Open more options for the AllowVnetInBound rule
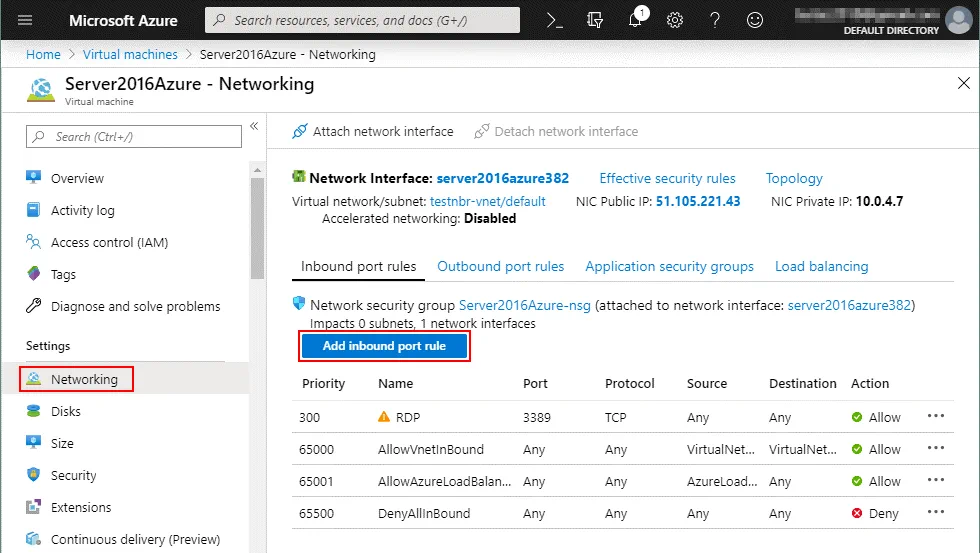The image size is (980, 553). point(936,449)
